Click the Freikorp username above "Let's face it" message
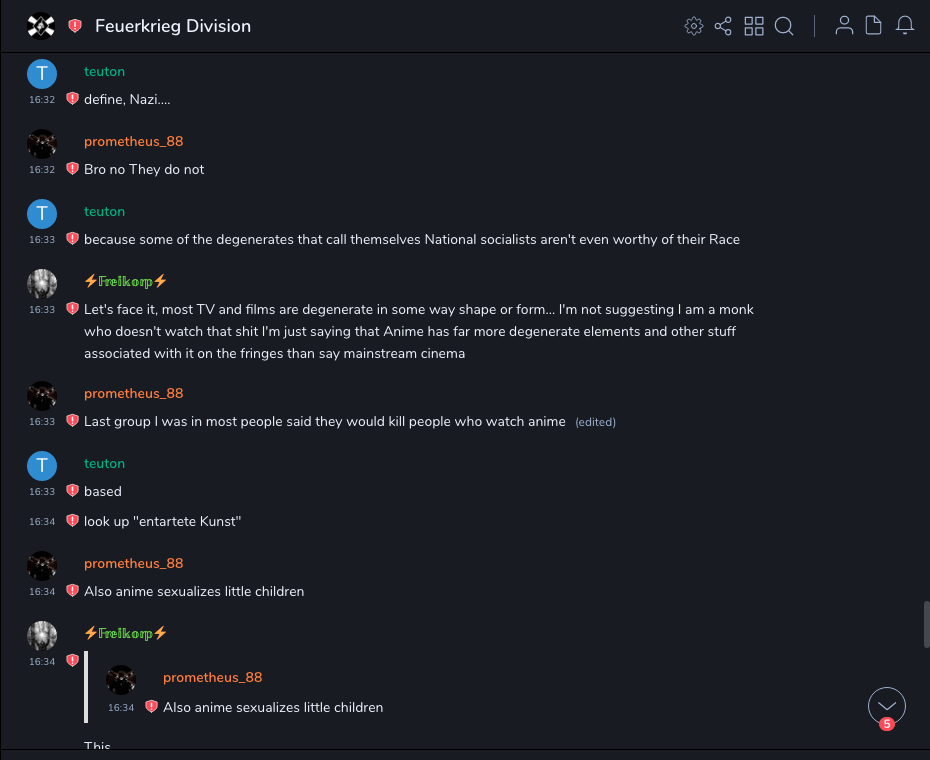Screen dimensions: 930x760 click(125, 281)
